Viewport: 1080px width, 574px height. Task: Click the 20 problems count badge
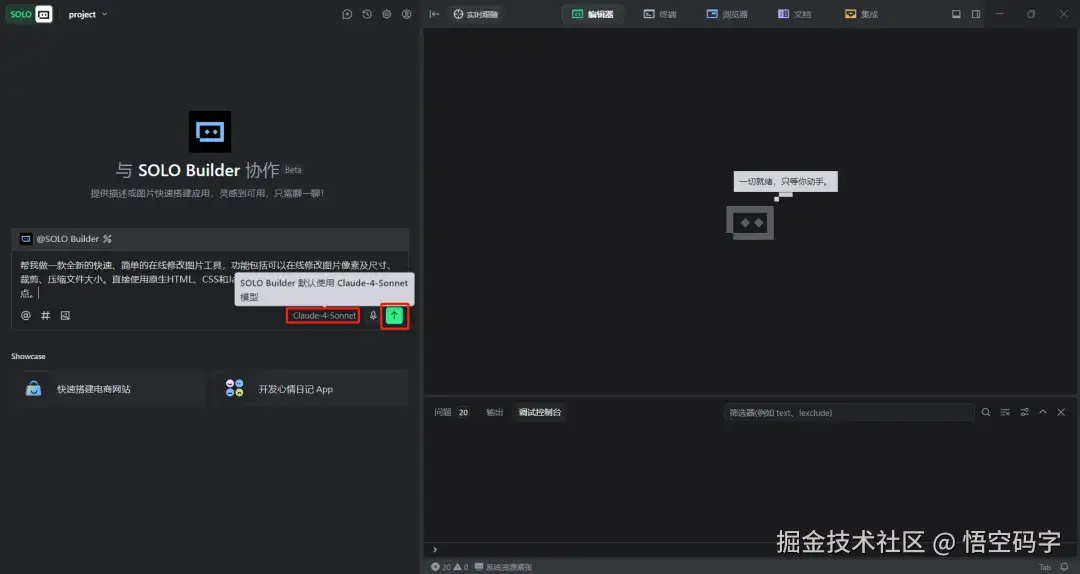[464, 413]
